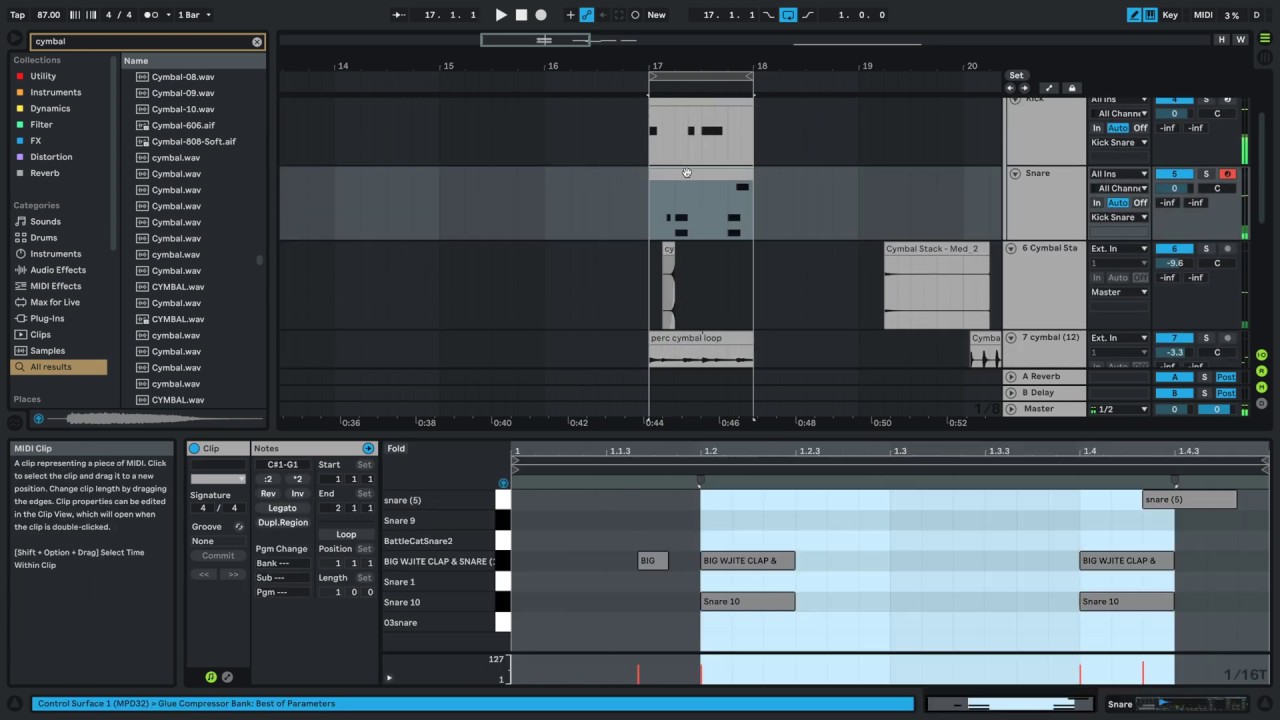Jump to the next locator arrow
The height and width of the screenshot is (720, 1280).
pos(1022,88)
